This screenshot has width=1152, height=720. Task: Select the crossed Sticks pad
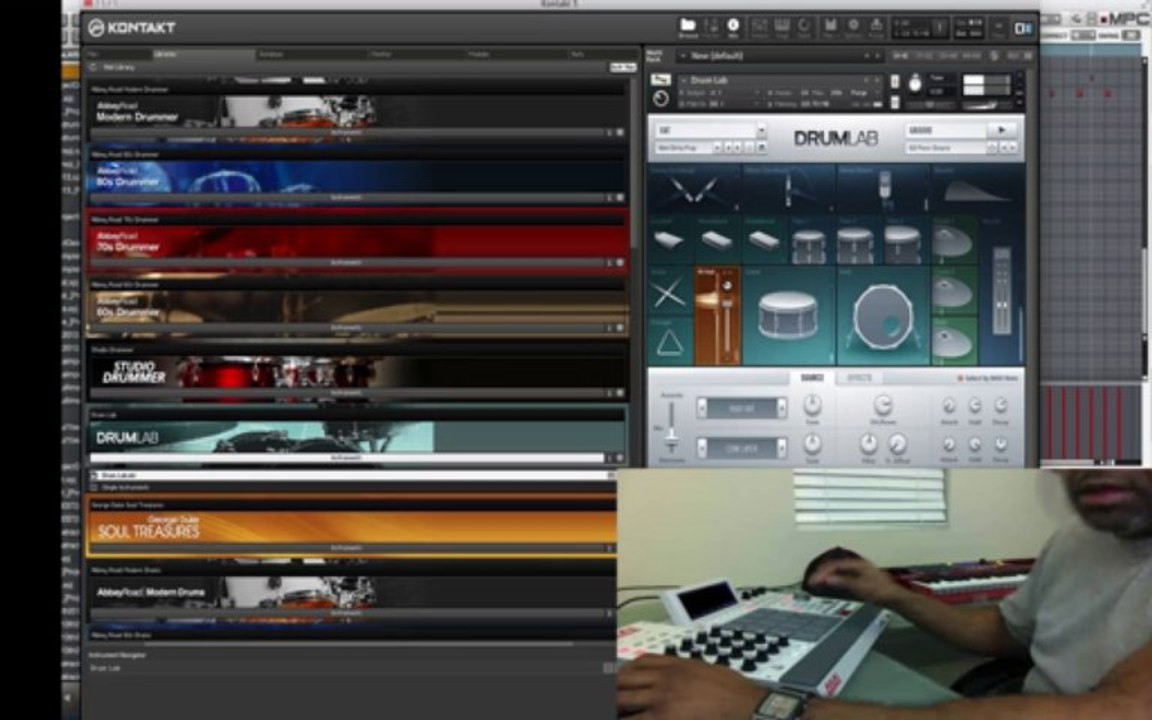669,292
